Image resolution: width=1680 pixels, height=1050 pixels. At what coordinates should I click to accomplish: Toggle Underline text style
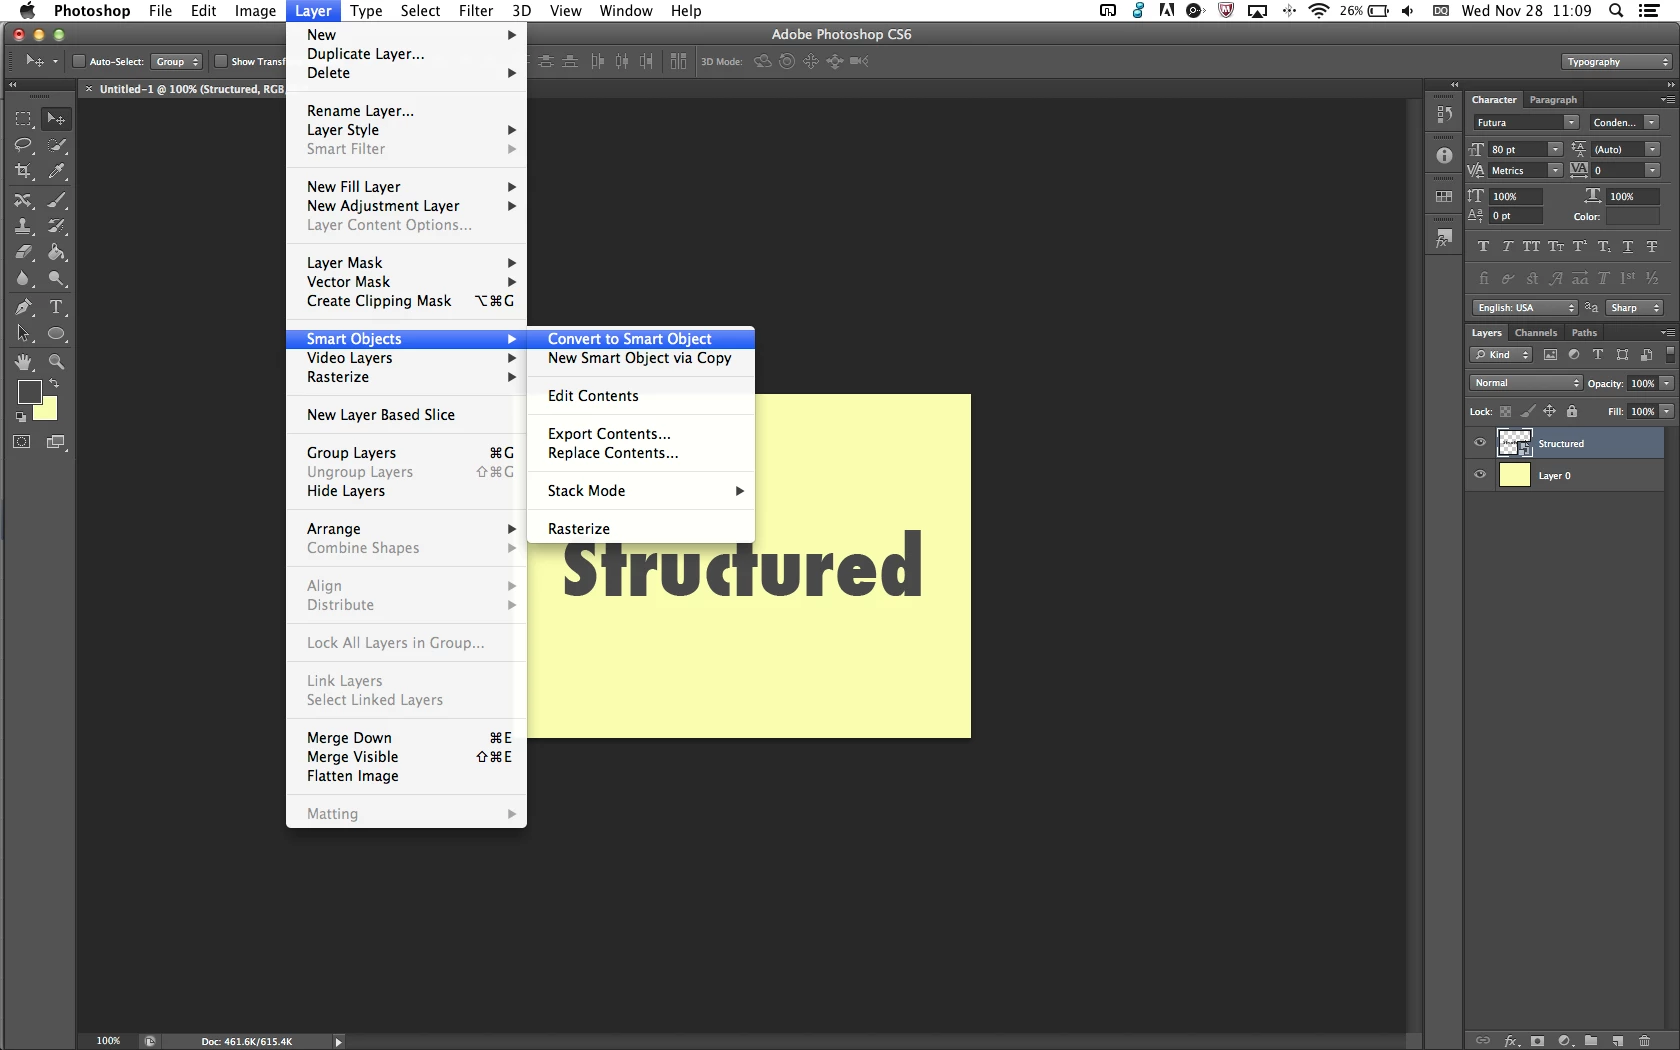click(1628, 247)
